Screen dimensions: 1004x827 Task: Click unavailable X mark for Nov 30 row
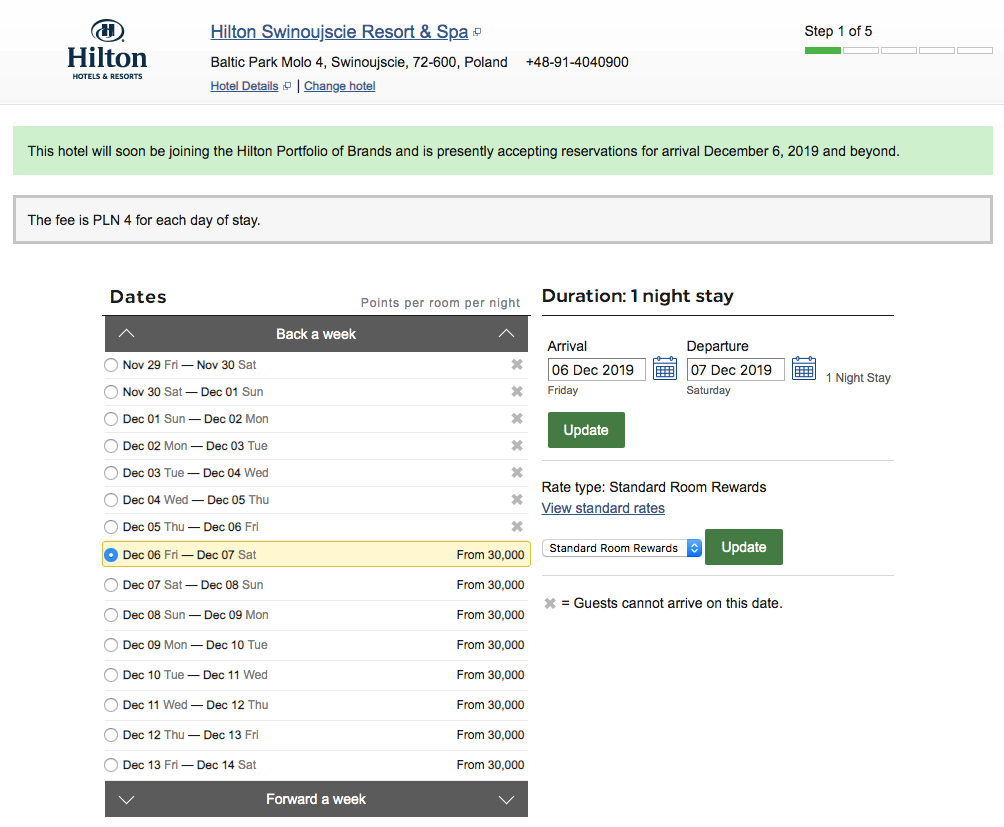pyautogui.click(x=517, y=391)
